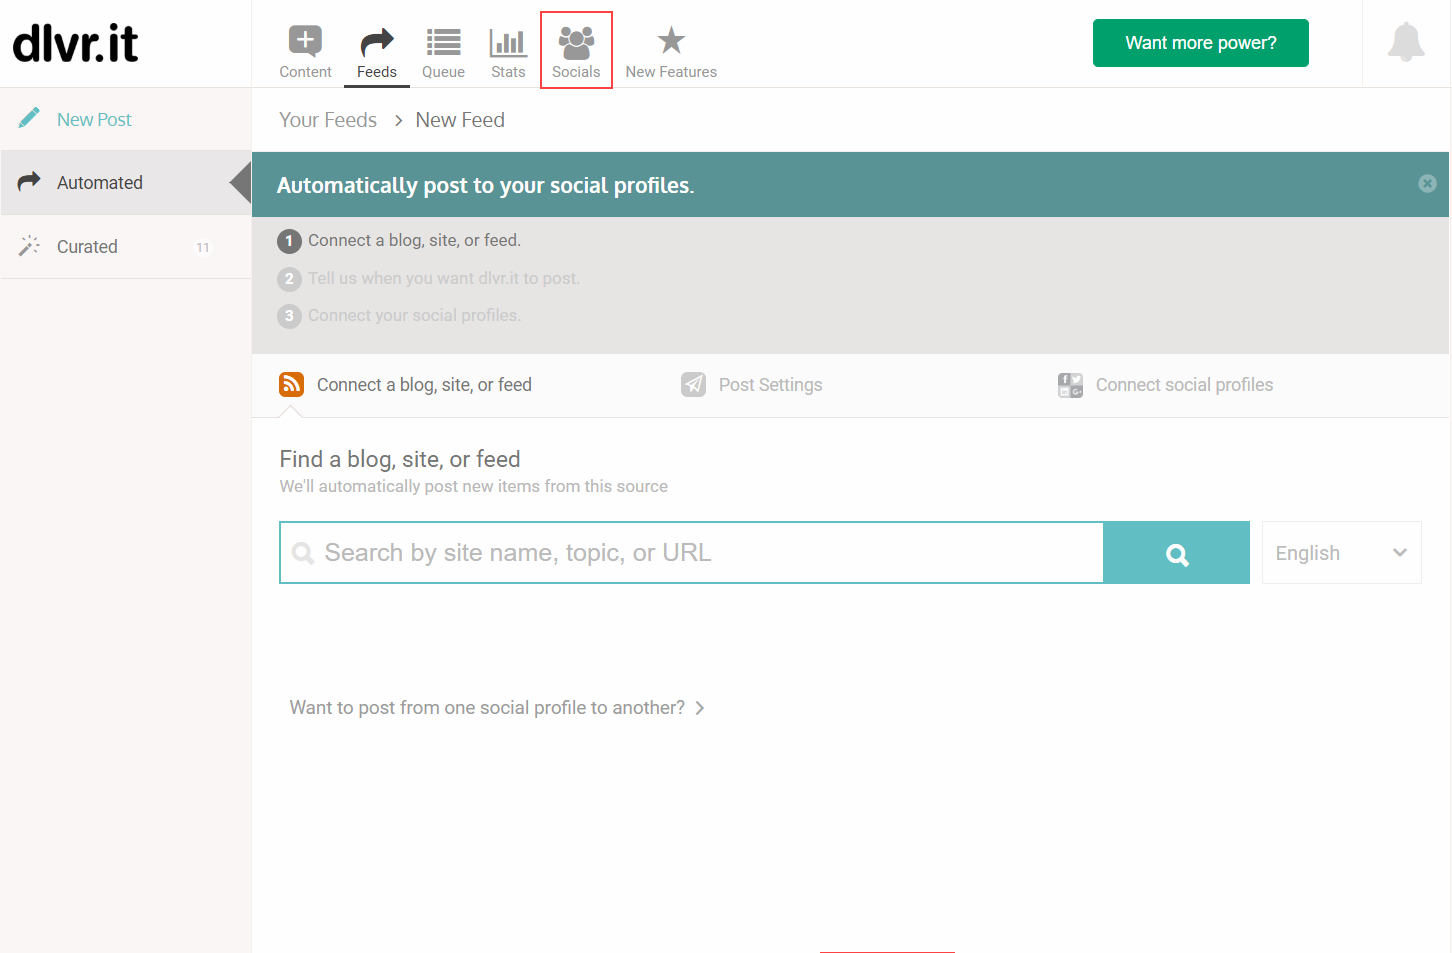Viewport: 1452px width, 953px height.
Task: Open the Socials people icon
Action: tap(576, 42)
